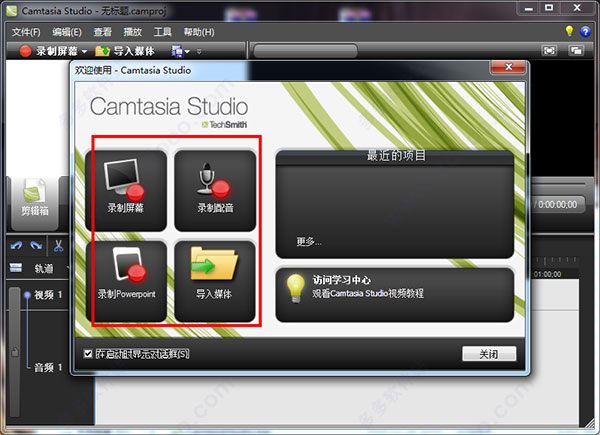
Task: Click the 录制Powerpoint tile
Action: [126, 281]
